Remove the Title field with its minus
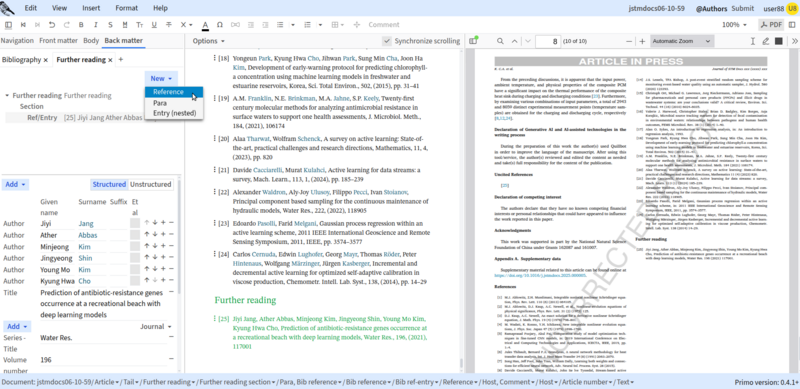This screenshot has height=389, width=800. 171,292
